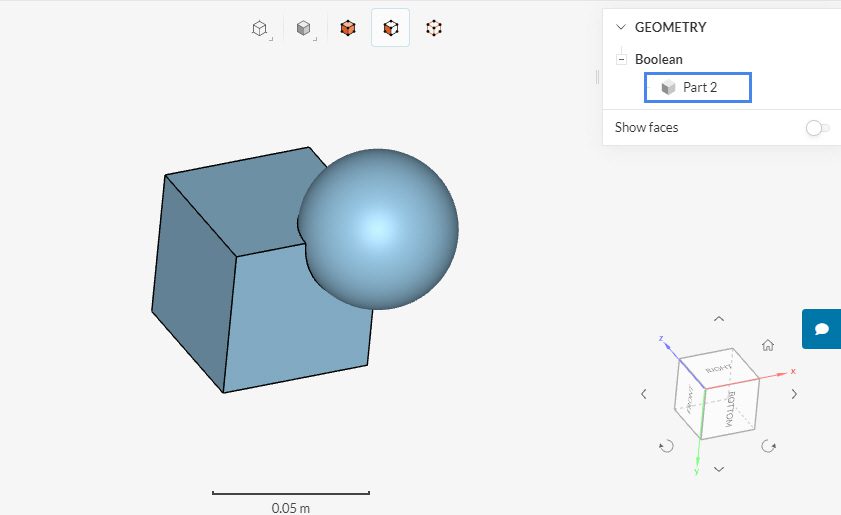Click the gray solid cube render icon
Viewport: 841px width, 515px height.
click(304, 28)
